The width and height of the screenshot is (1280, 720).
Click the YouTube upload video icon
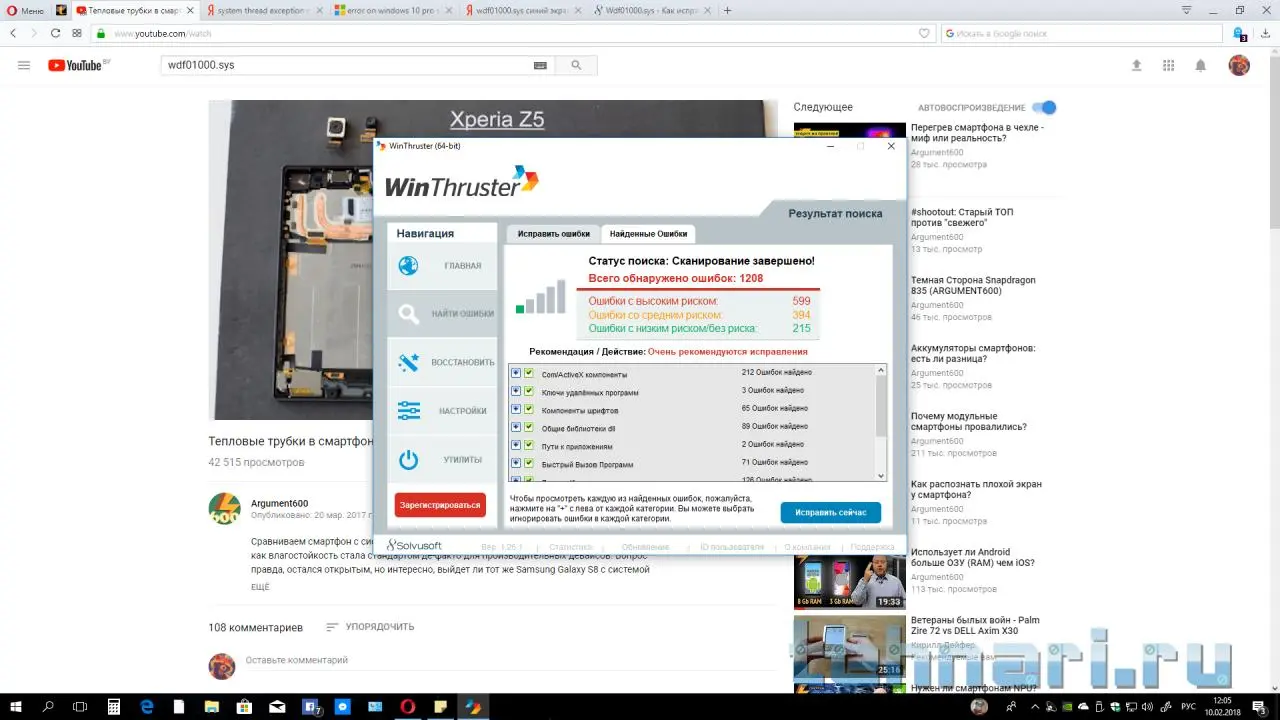click(1136, 65)
